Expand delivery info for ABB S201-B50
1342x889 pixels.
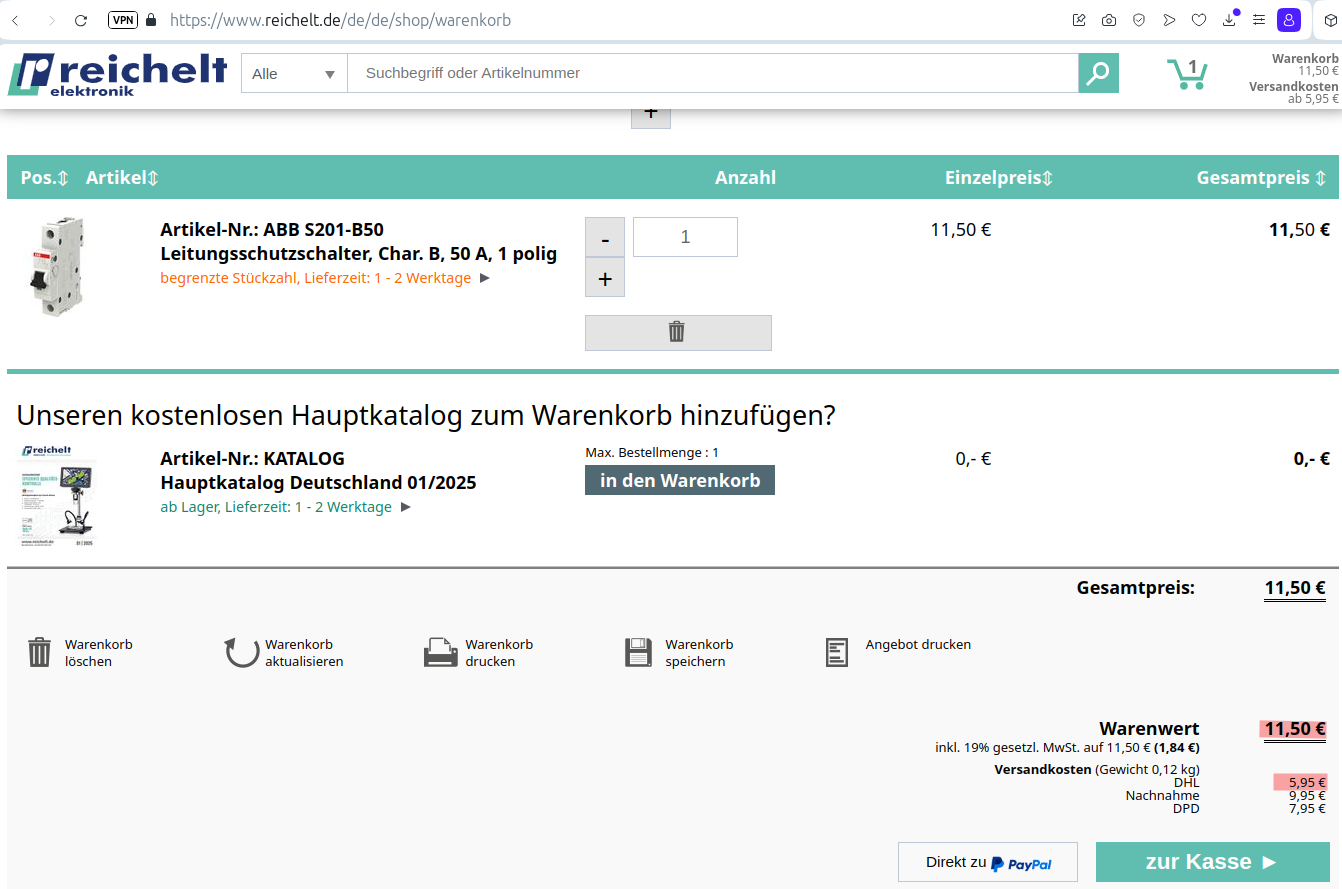click(x=485, y=278)
